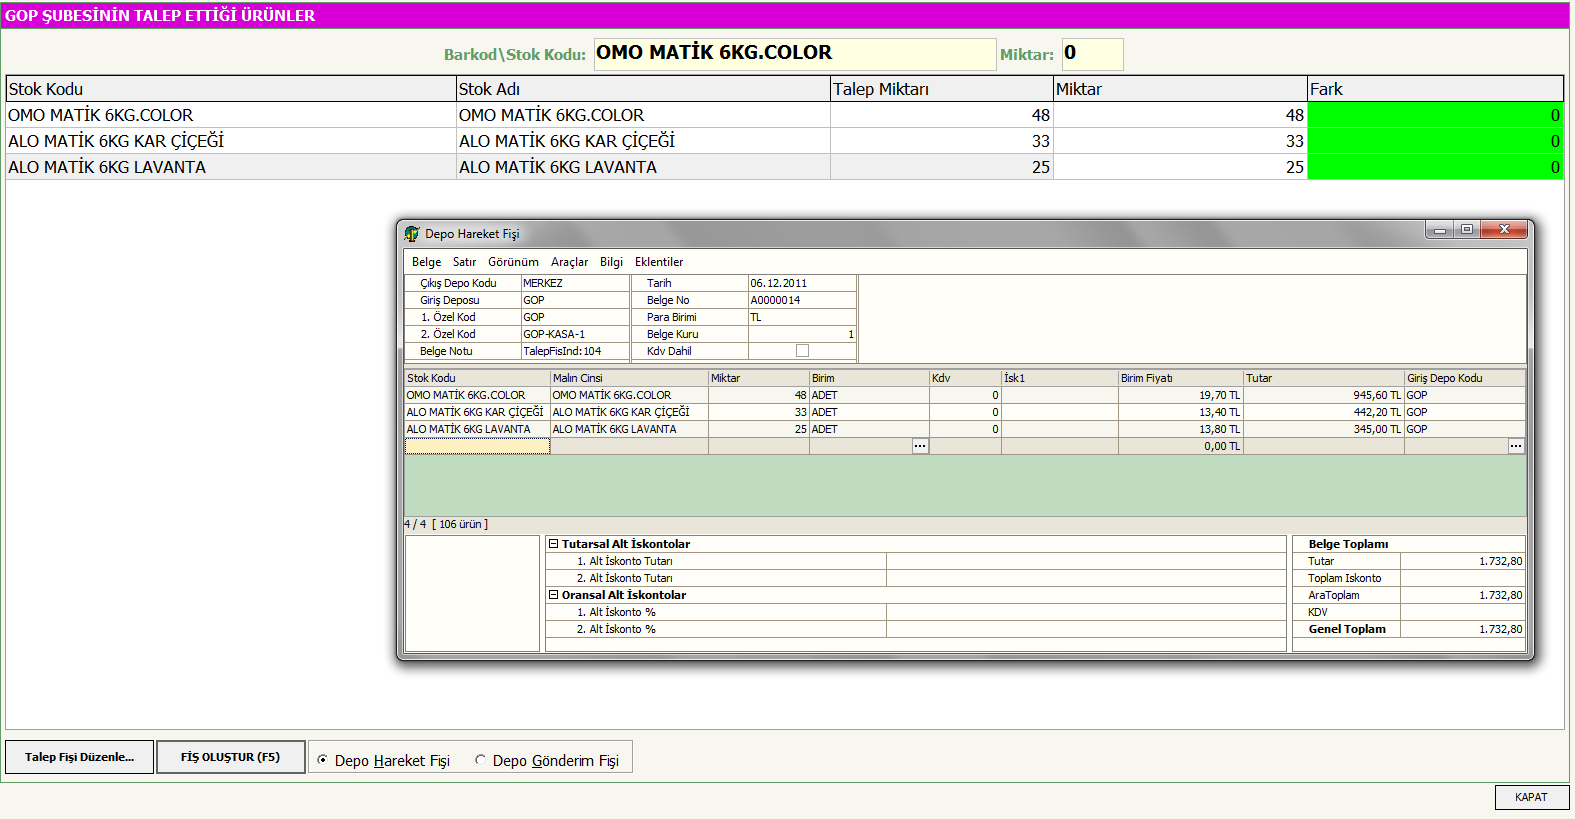Viewport: 1575px width, 819px height.
Task: Open the Eklentiler menu
Action: (659, 262)
